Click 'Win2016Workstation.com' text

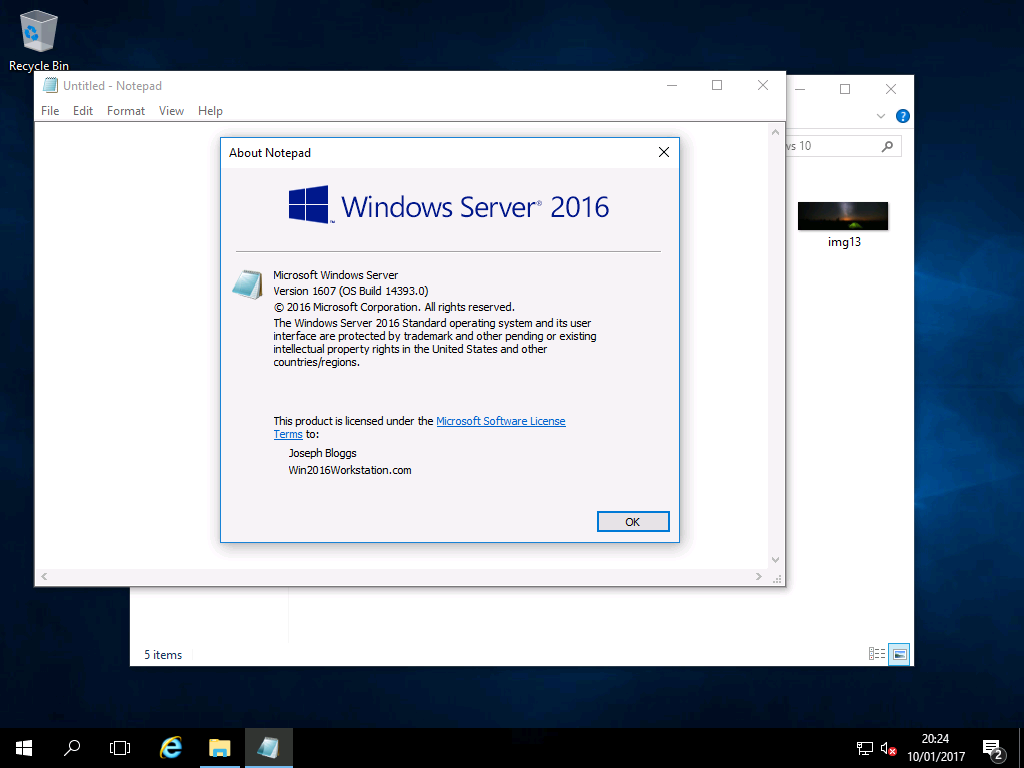click(350, 470)
